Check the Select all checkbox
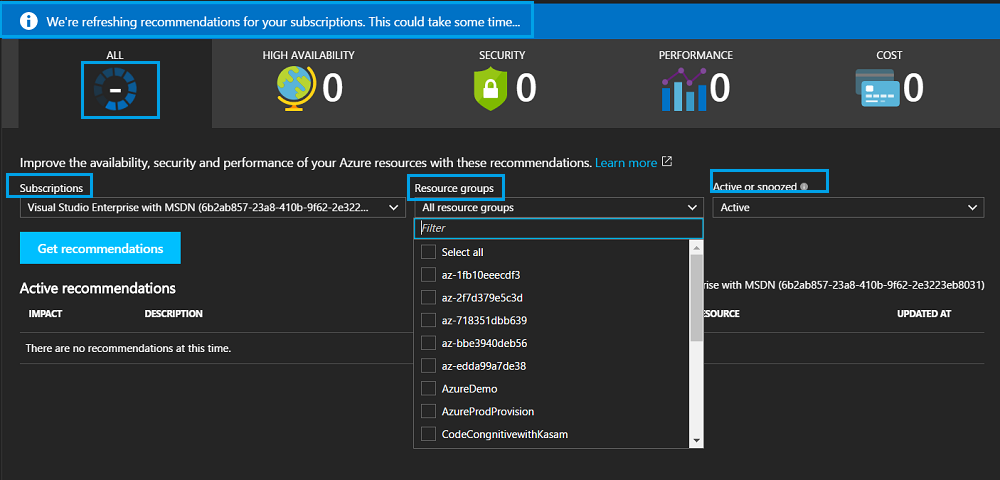 point(429,252)
